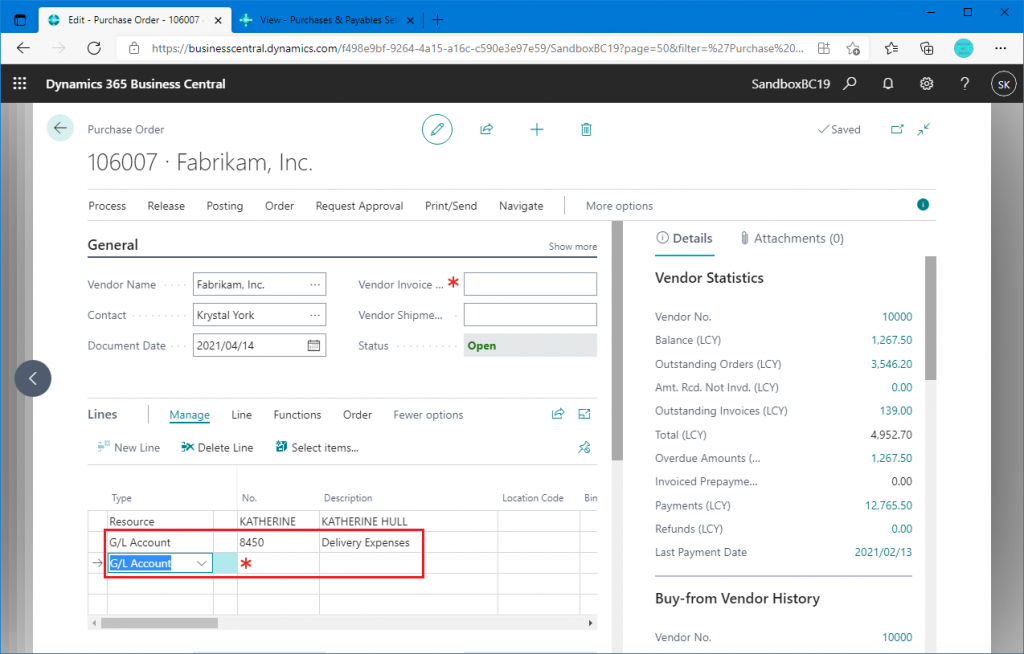This screenshot has height=654, width=1024.
Task: Open Payments (LCY) 12,765.50 link
Action: pos(888,506)
